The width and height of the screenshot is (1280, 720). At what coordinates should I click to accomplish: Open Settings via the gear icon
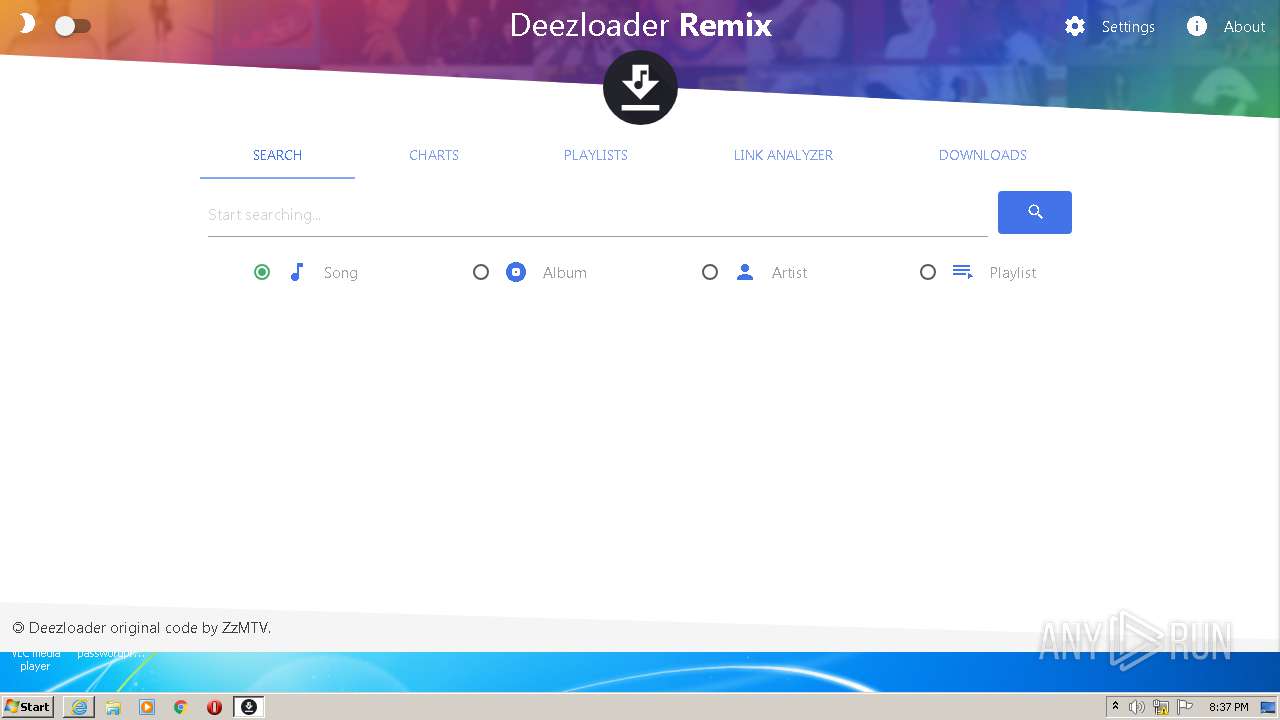point(1075,27)
